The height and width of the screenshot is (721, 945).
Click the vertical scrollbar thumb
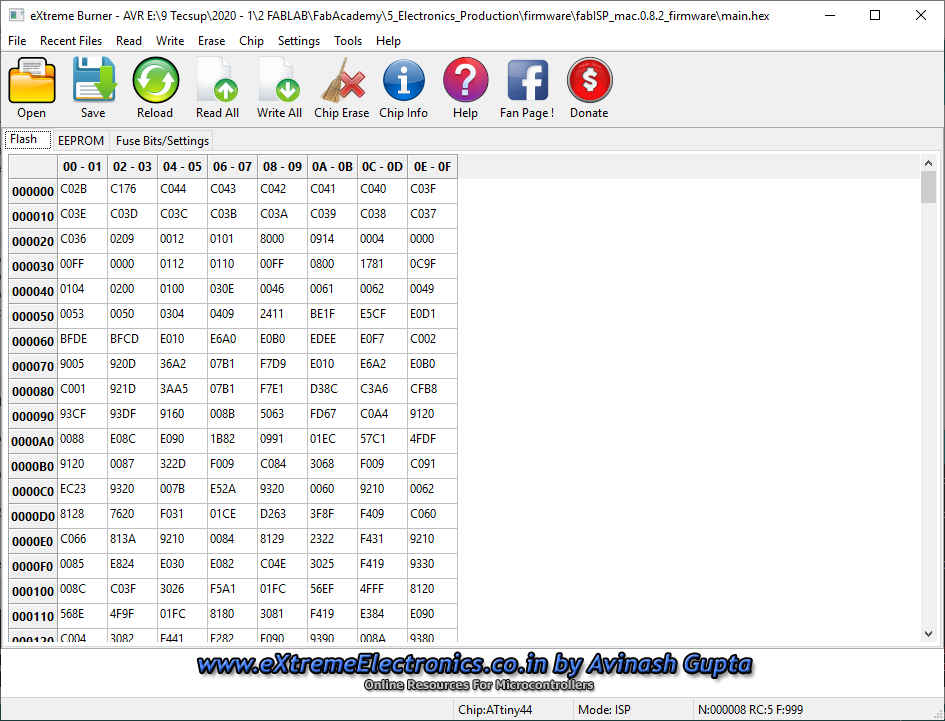pyautogui.click(x=928, y=187)
